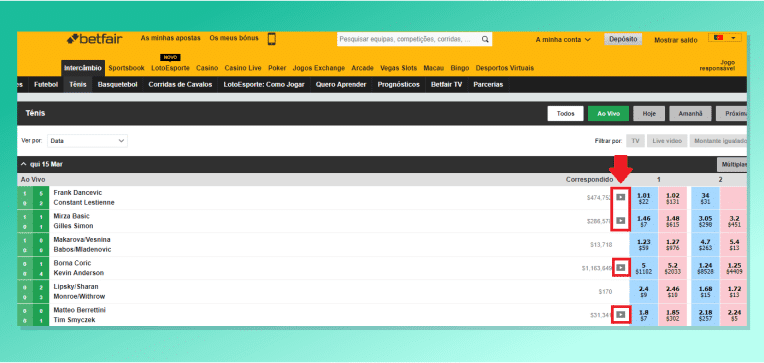The height and width of the screenshot is (363, 764).
Task: Back Basic at 1.46 odds
Action: 644,221
